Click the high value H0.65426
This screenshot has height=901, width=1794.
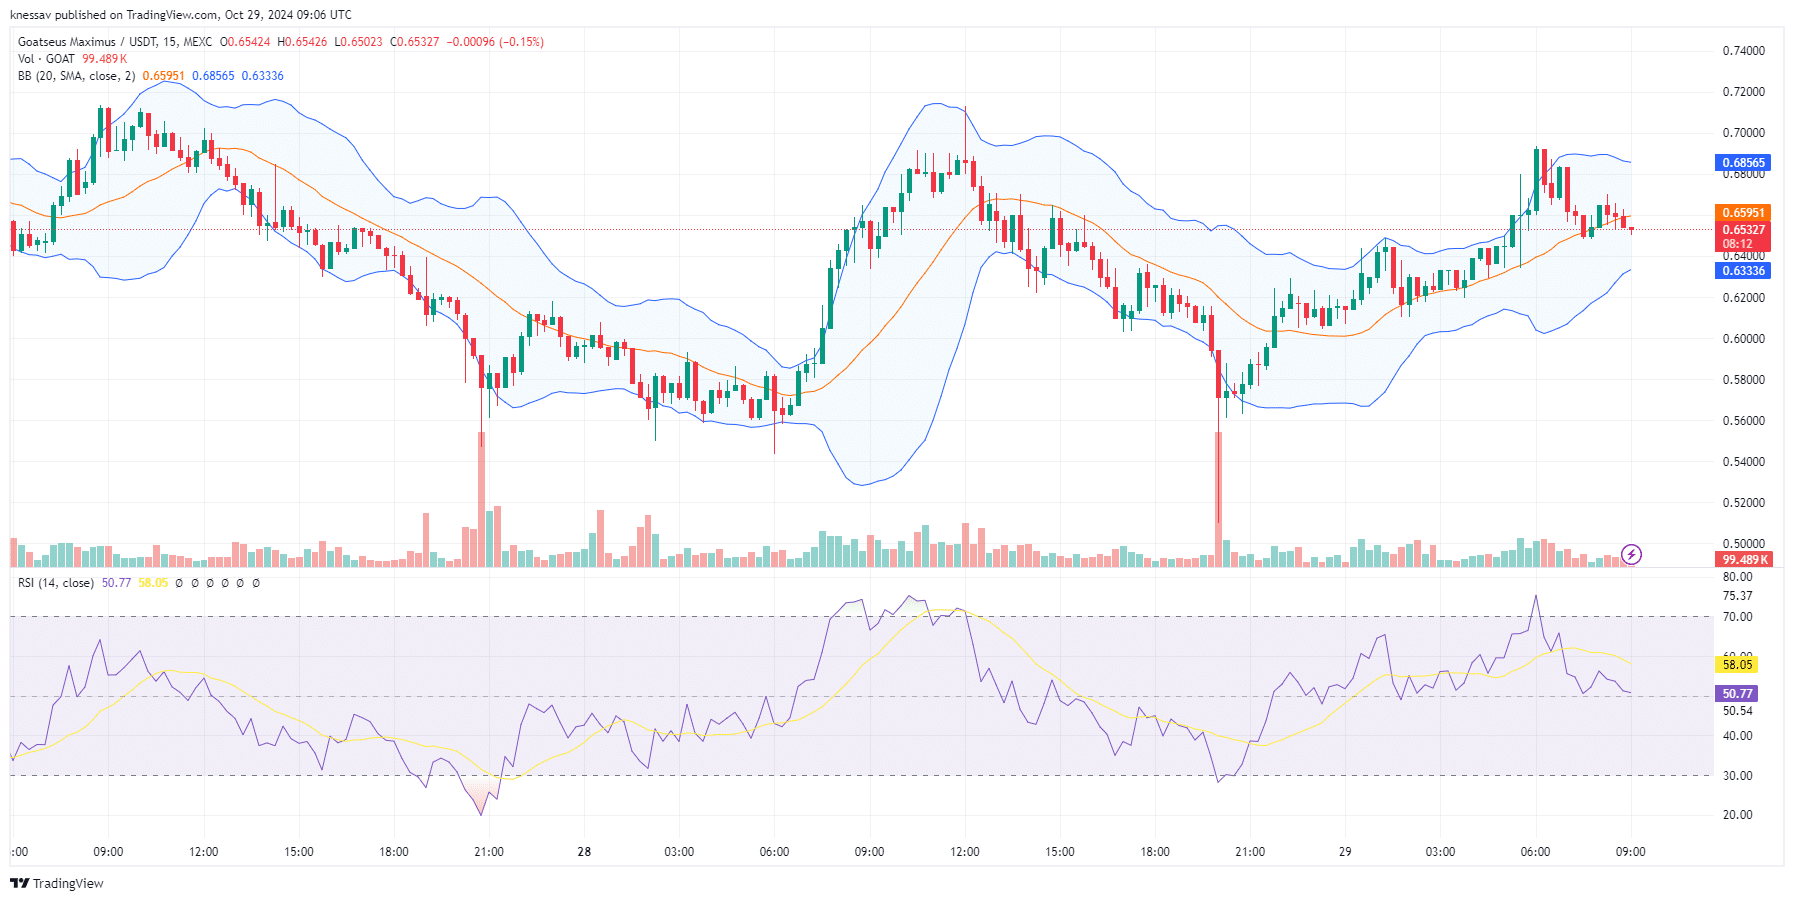(x=302, y=42)
